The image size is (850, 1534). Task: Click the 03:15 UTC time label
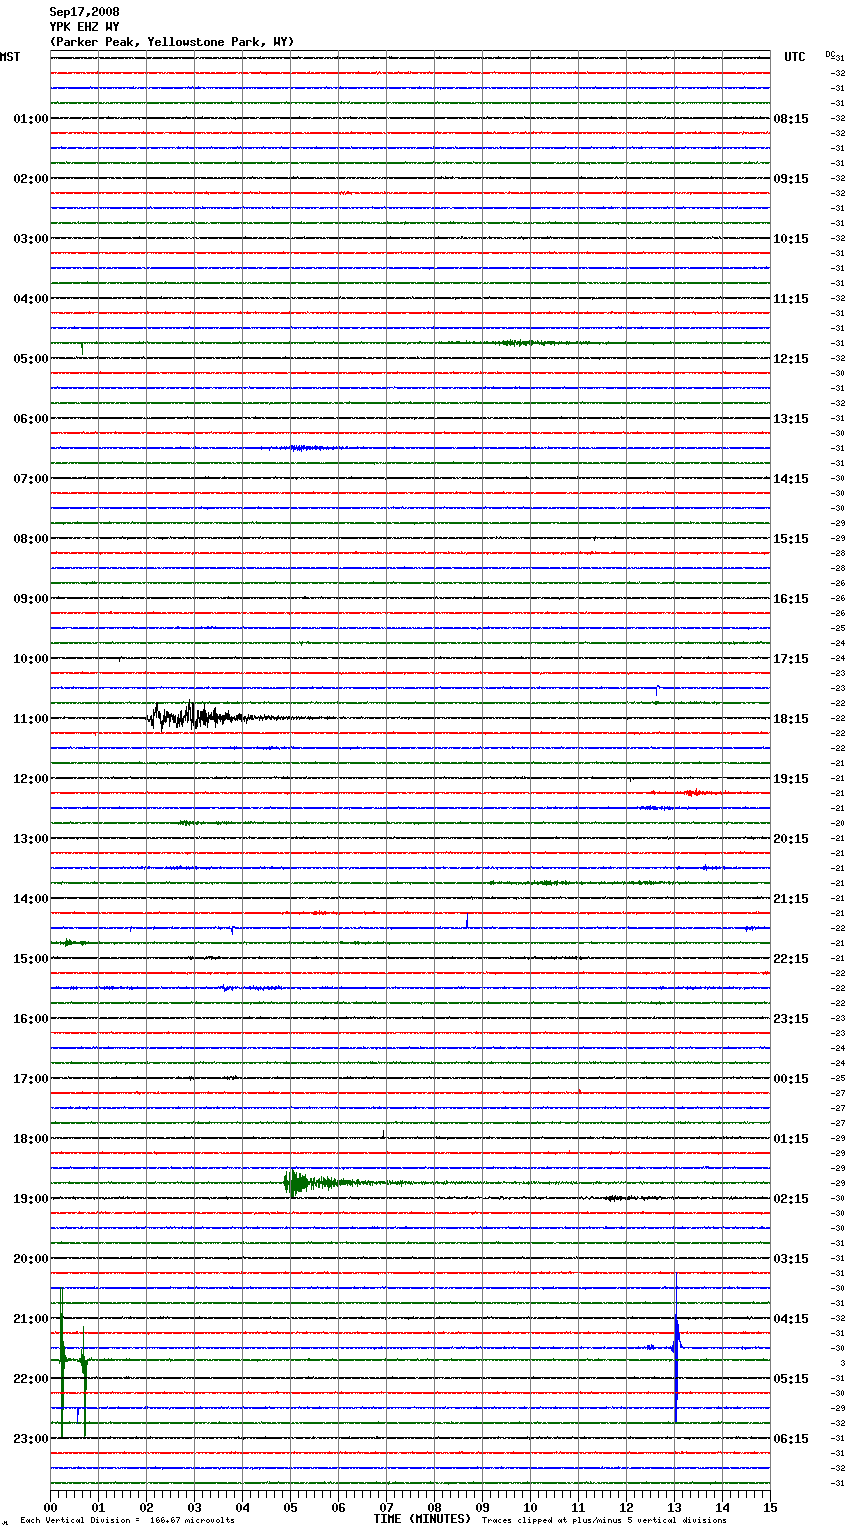[791, 1259]
